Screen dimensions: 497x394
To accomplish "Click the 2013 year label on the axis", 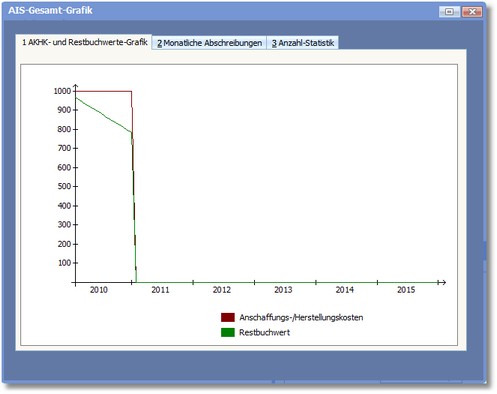I will (x=283, y=290).
